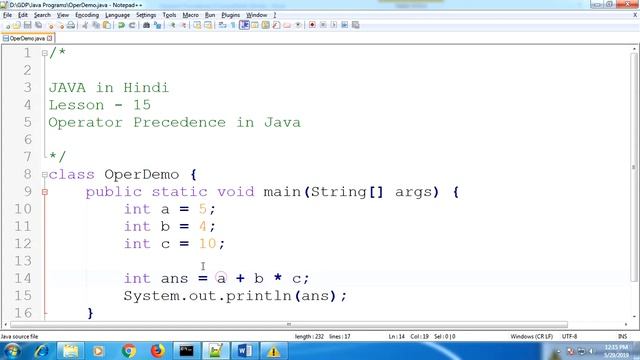Close the OperDemo.java tab
This screenshot has height=360, width=640.
(x=50, y=38)
